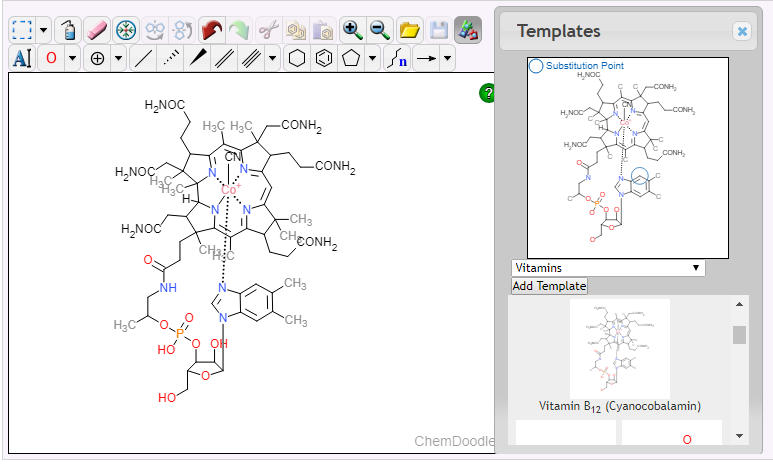Choose the single bond line tool
Image resolution: width=773 pixels, height=467 pixels.
pyautogui.click(x=144, y=58)
